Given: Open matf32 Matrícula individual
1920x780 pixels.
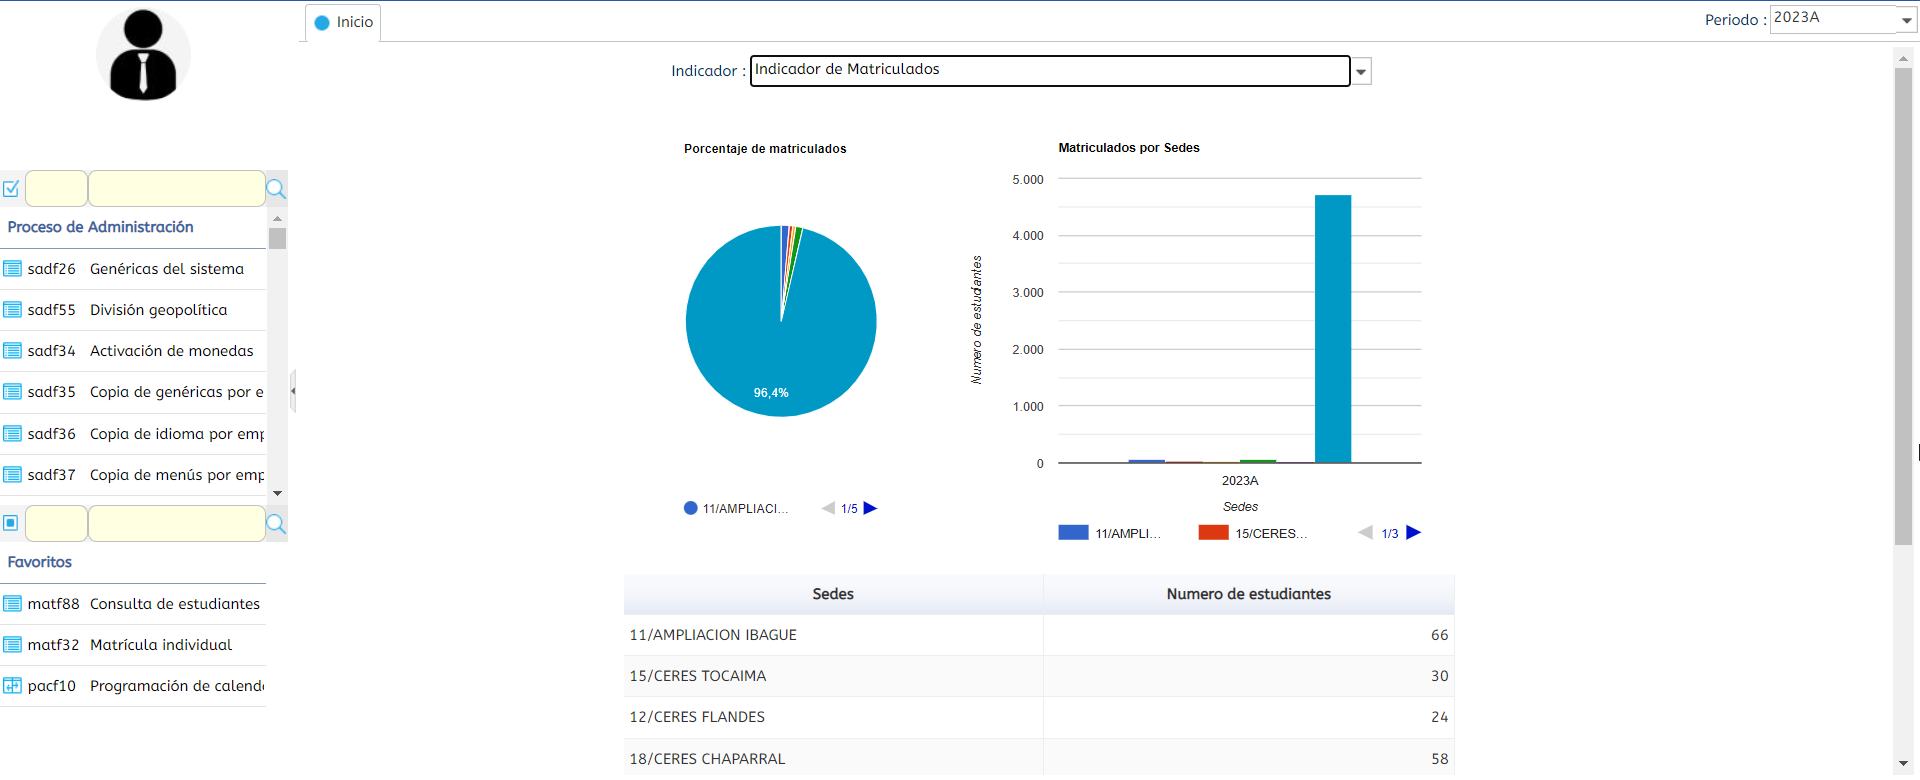Looking at the screenshot, I should (160, 645).
